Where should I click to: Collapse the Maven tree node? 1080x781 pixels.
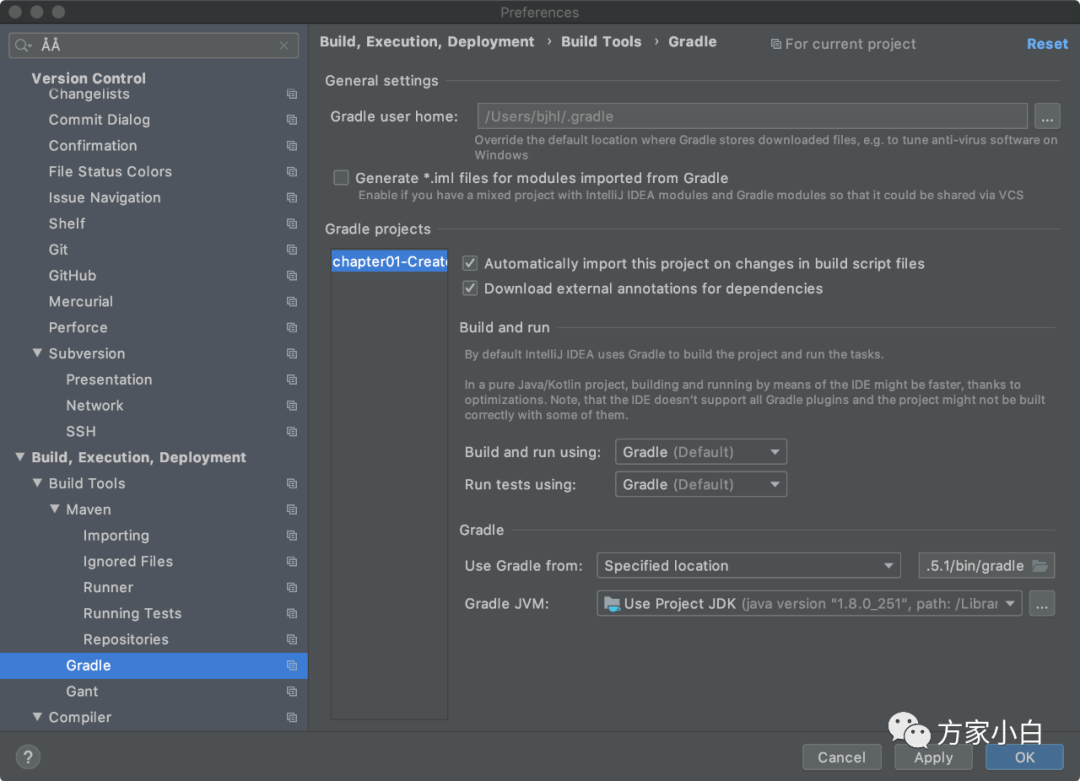point(56,510)
